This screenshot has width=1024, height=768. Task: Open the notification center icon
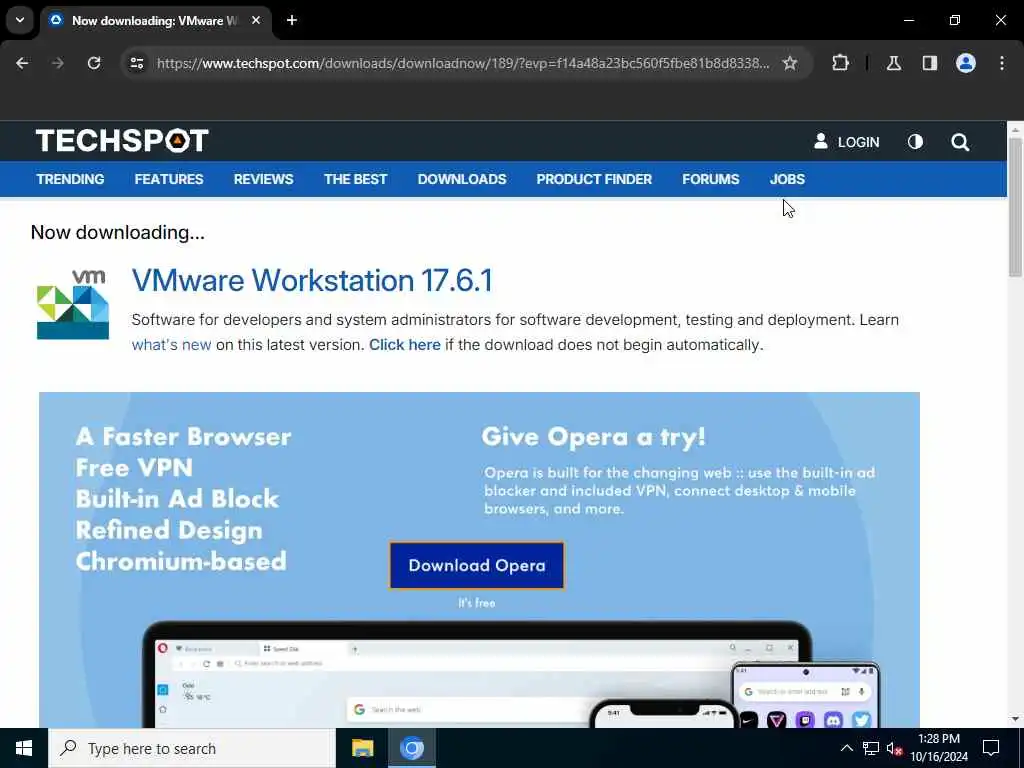point(991,748)
